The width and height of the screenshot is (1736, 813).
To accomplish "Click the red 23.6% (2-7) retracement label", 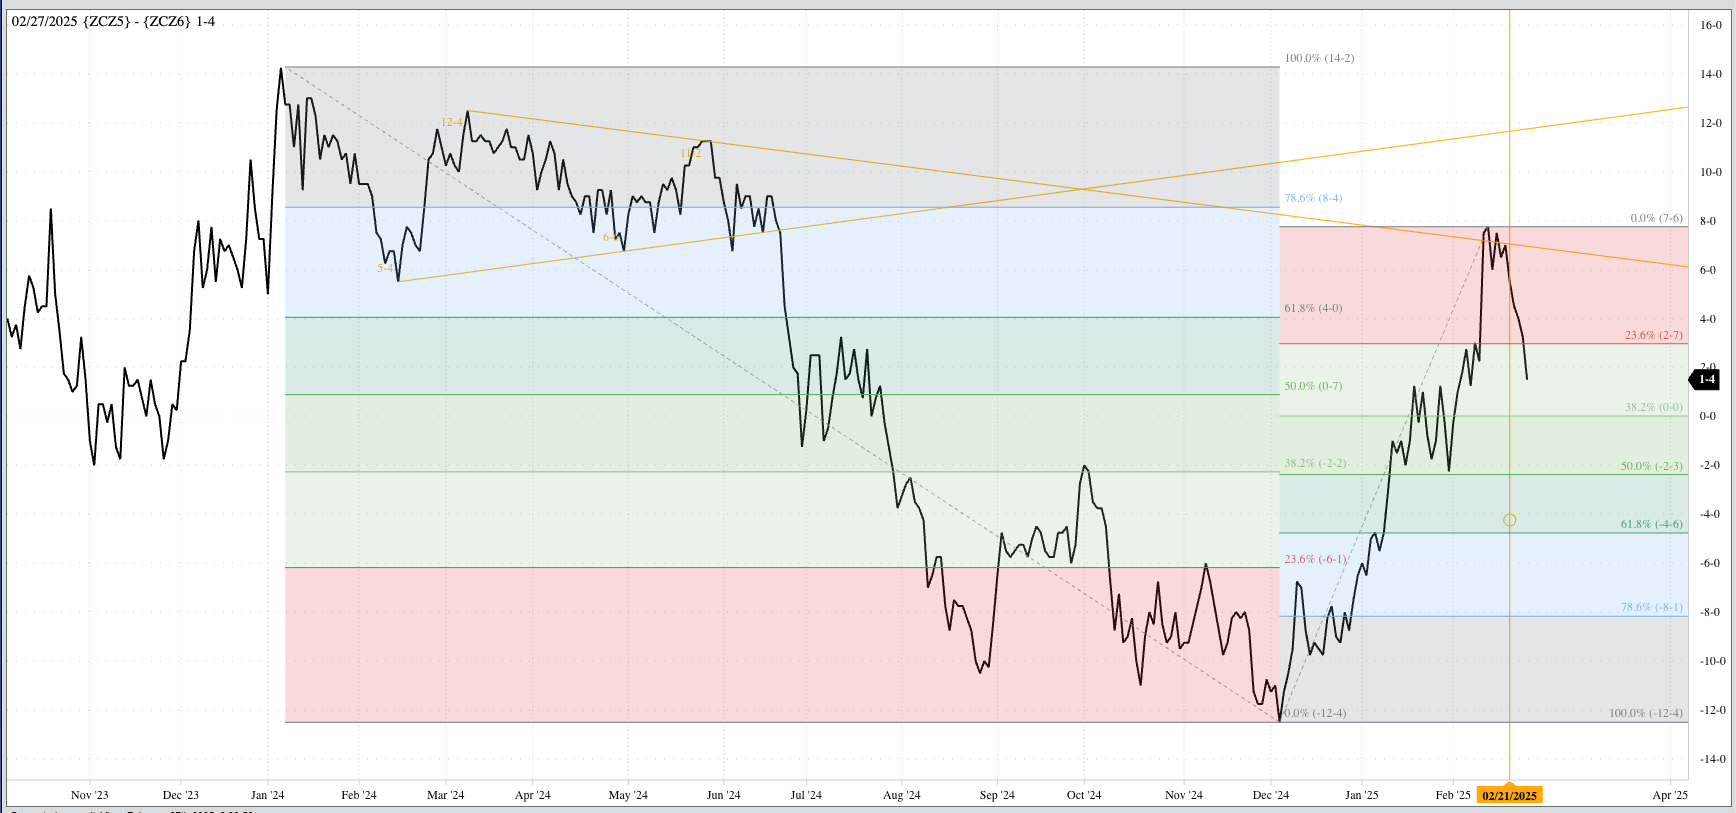I will click(x=1653, y=335).
